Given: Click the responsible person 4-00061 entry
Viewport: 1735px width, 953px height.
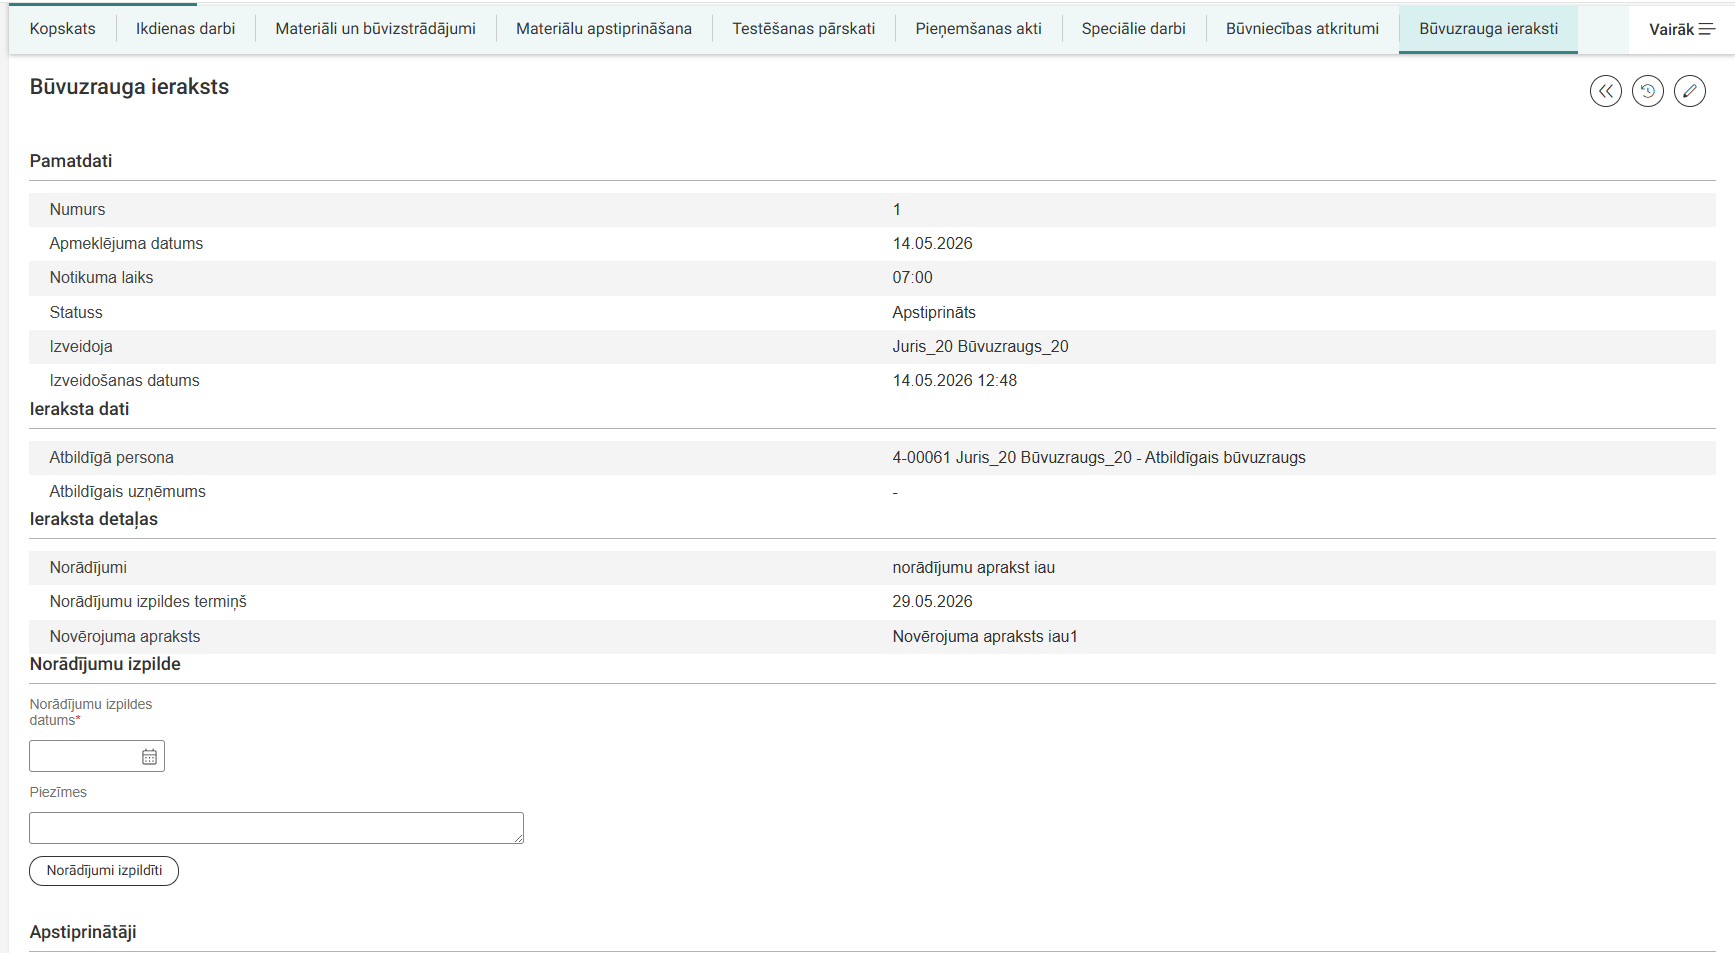Looking at the screenshot, I should [1099, 458].
